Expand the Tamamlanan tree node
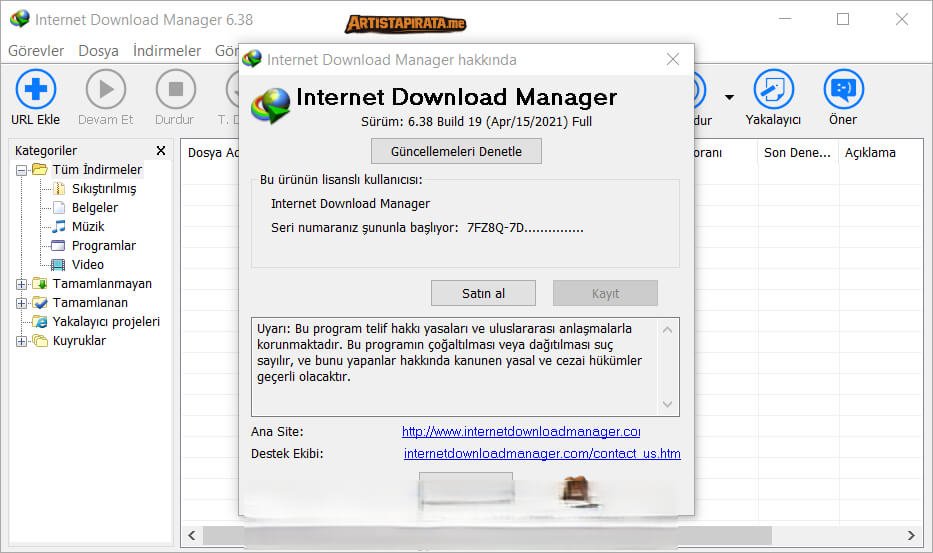 [21, 304]
